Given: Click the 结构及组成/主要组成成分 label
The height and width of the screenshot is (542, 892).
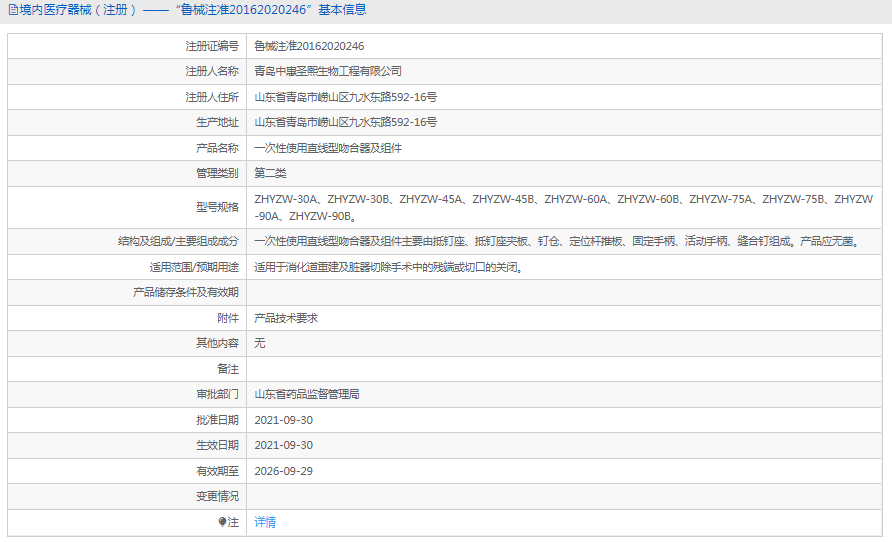Looking at the screenshot, I should (179, 241).
